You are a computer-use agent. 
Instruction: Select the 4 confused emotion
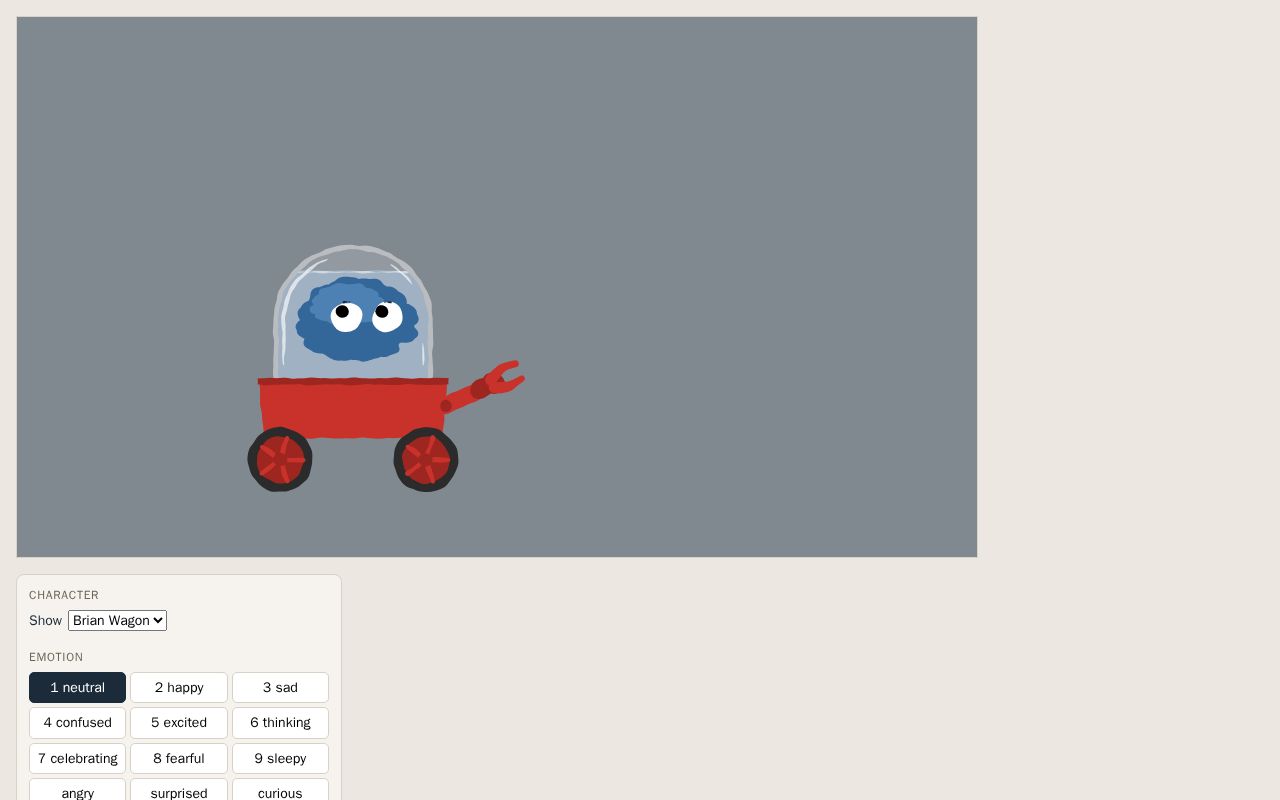point(77,722)
